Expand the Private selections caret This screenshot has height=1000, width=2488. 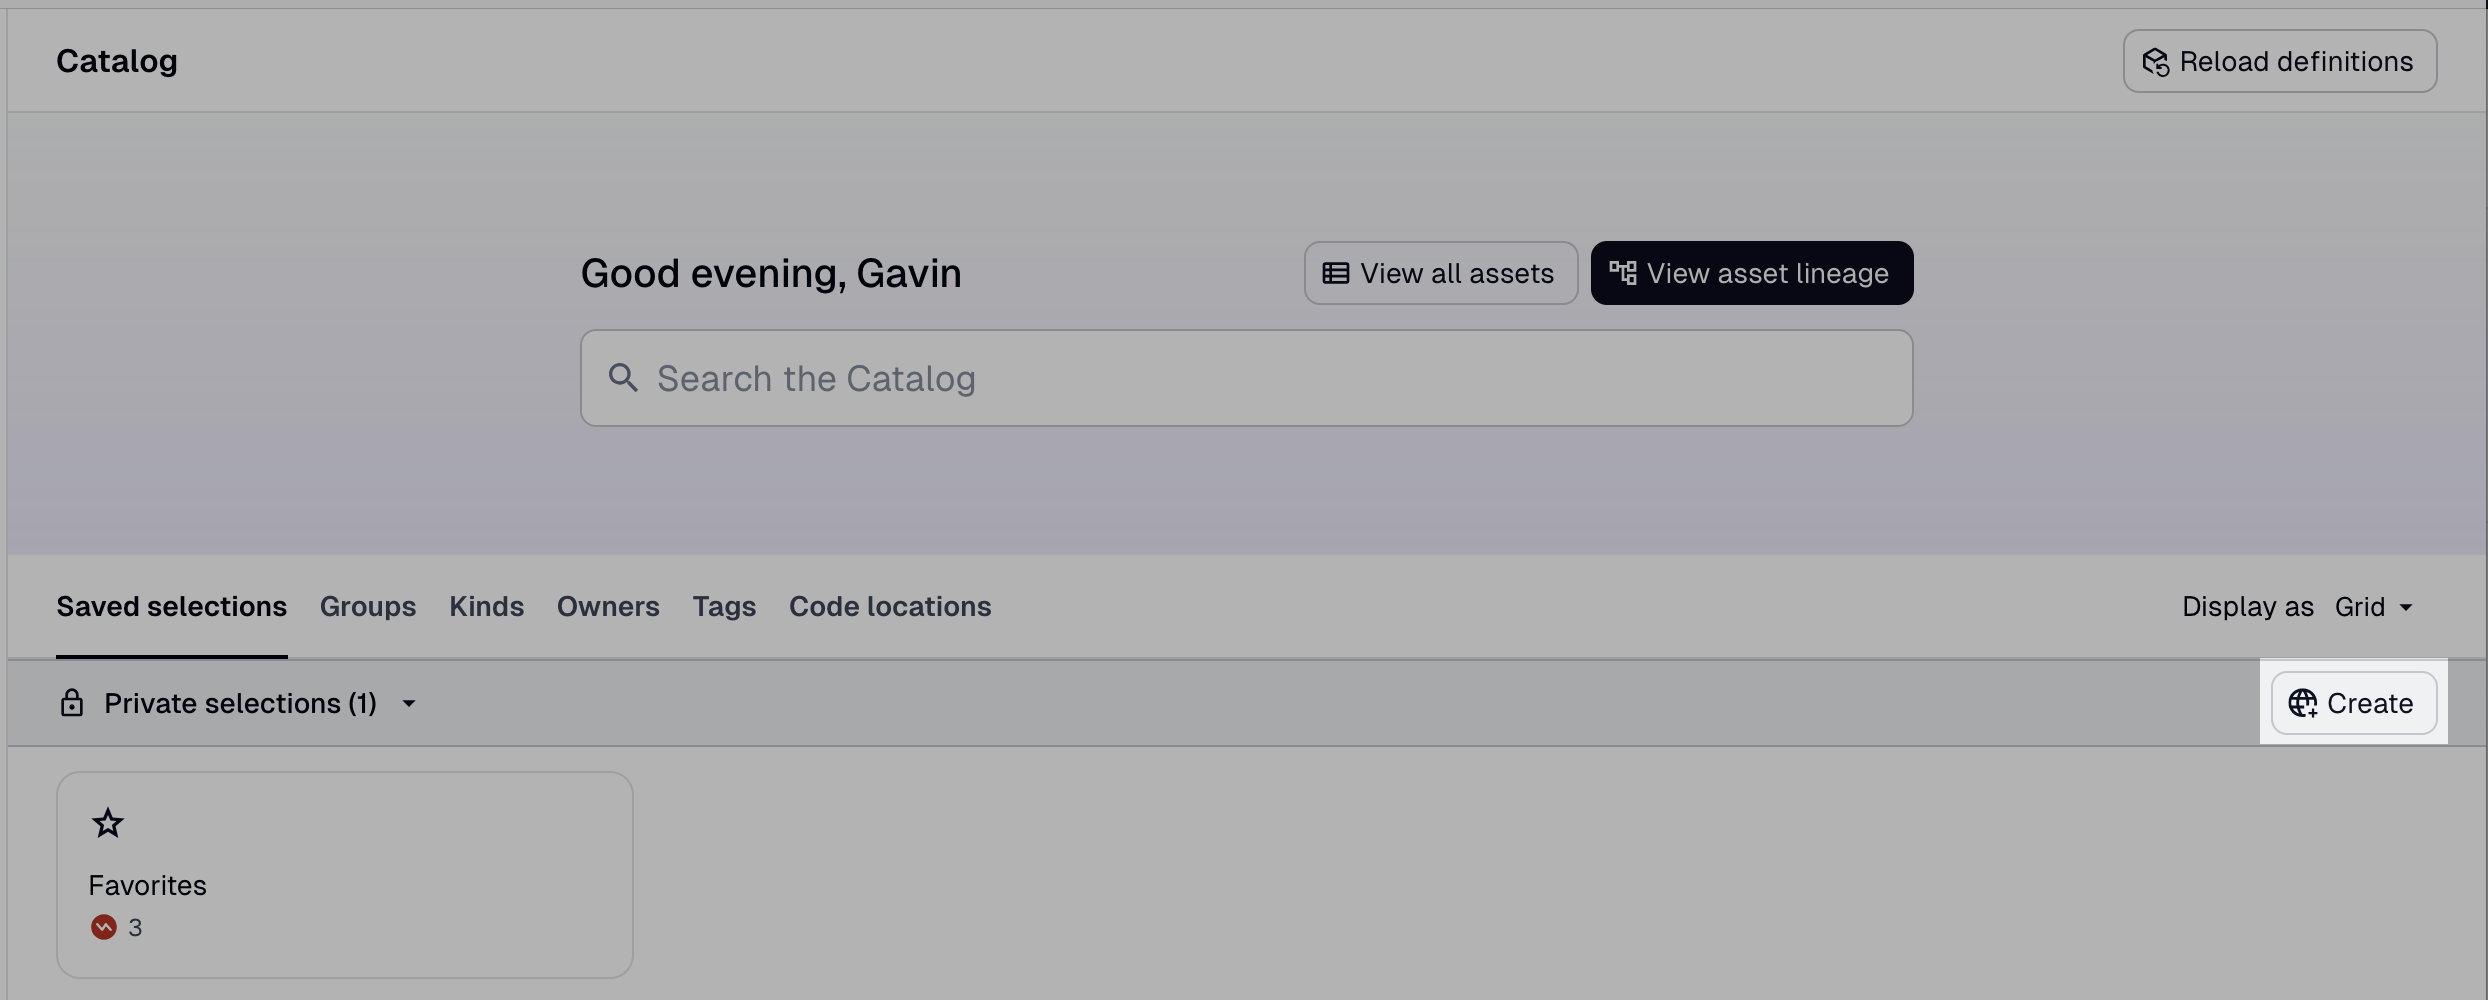pos(409,704)
